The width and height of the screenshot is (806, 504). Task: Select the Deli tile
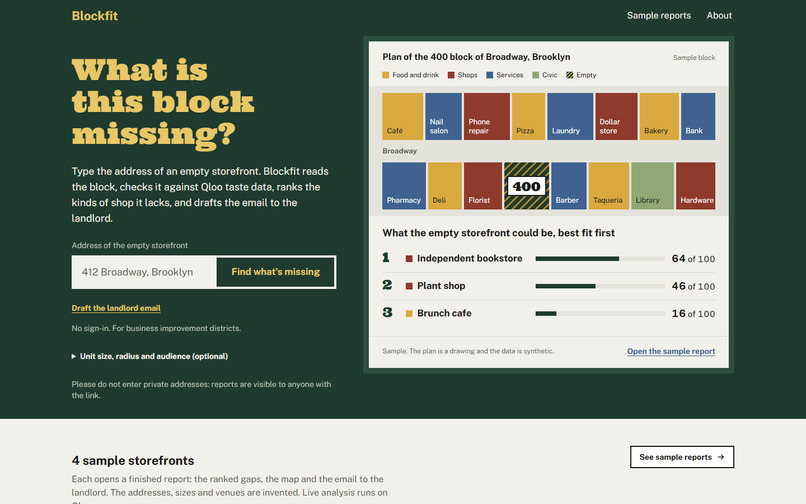coord(445,186)
